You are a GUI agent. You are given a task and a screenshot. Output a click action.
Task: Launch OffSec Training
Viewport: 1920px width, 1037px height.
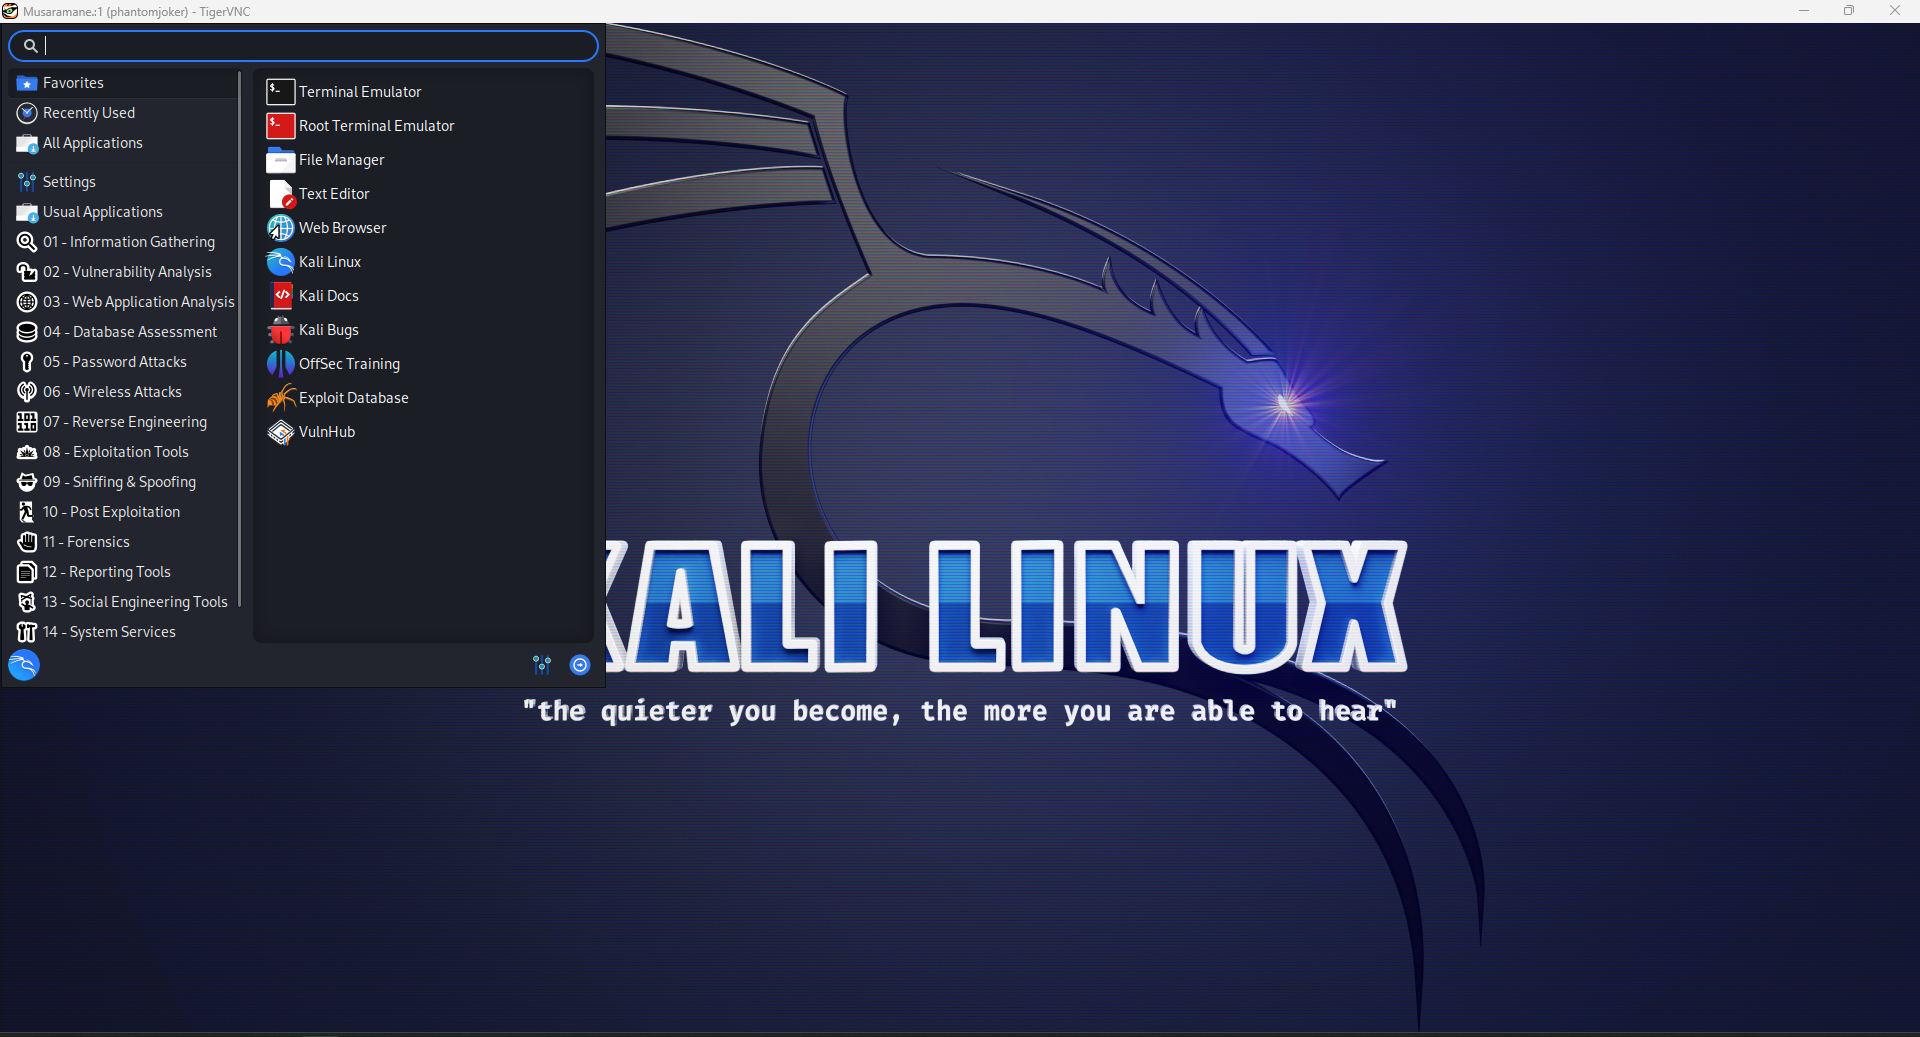(348, 363)
